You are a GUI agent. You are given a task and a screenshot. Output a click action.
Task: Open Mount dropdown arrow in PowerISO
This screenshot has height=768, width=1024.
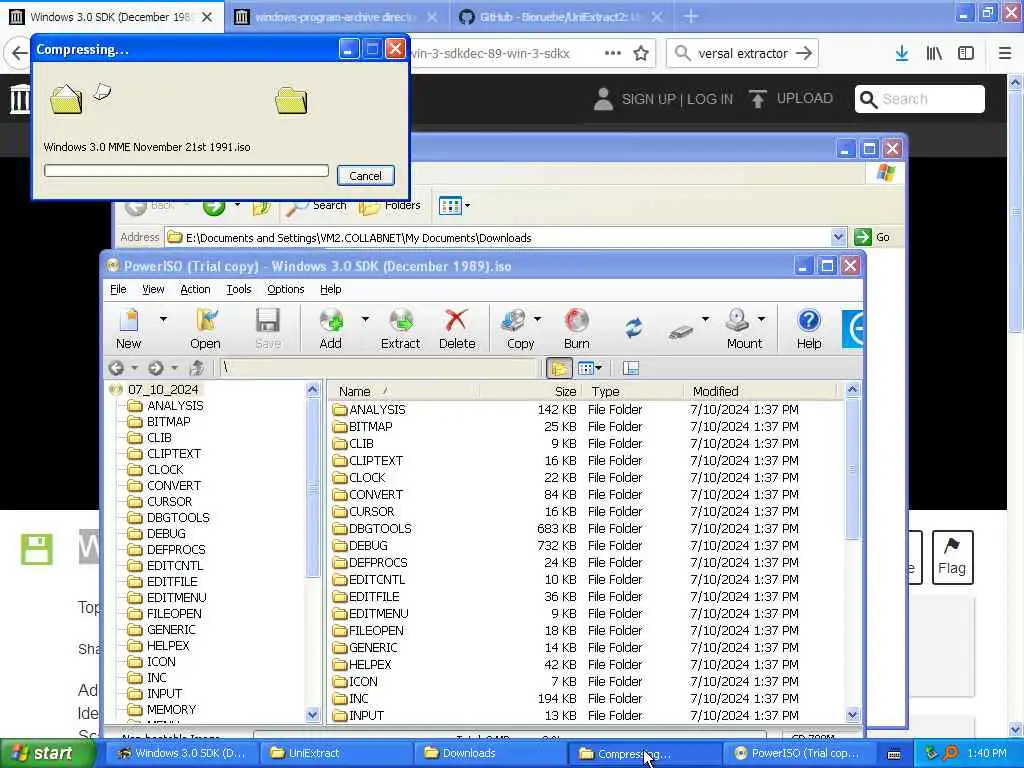click(x=761, y=319)
